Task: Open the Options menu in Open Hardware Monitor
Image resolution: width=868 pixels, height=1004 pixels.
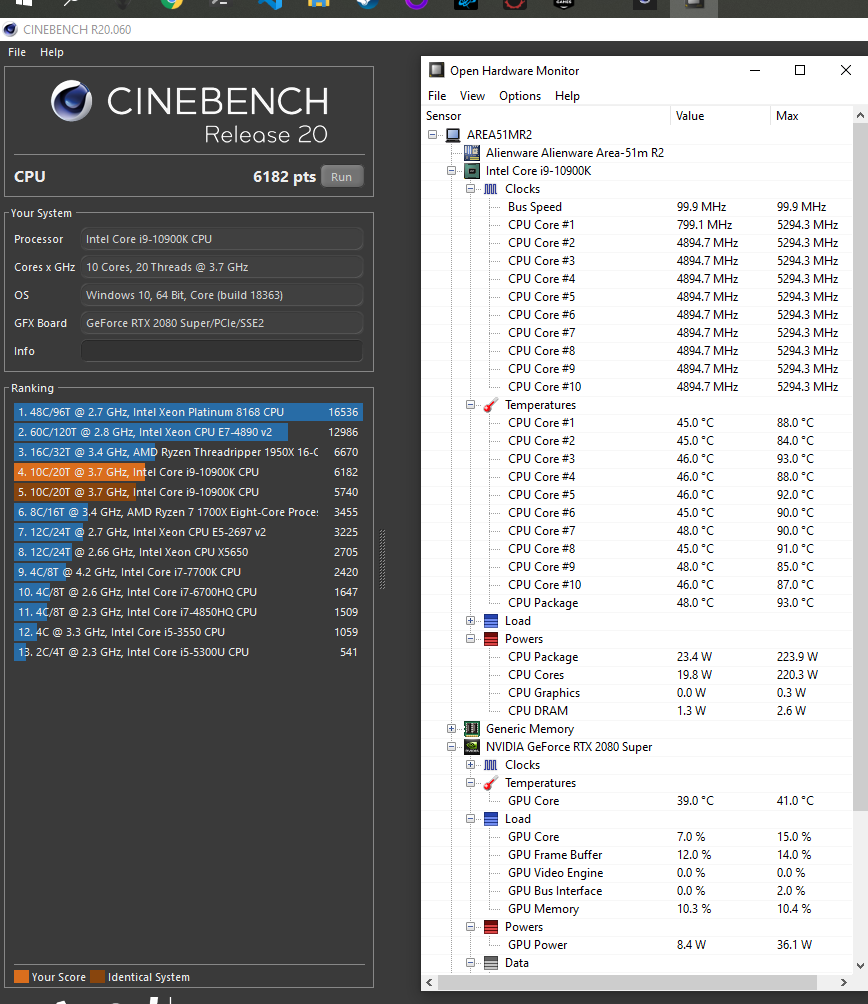Action: coord(520,95)
